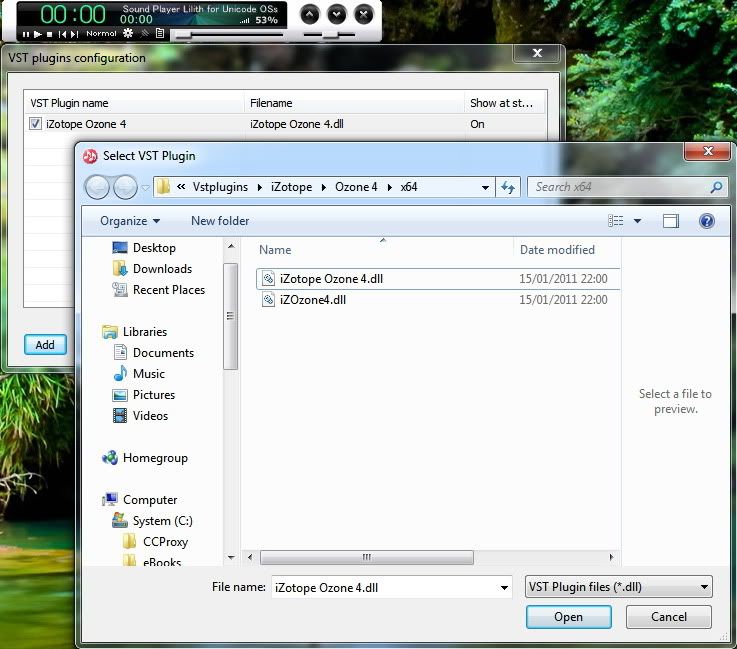Open the Organize menu
Viewport: 737px width, 649px height.
pyautogui.click(x=130, y=221)
